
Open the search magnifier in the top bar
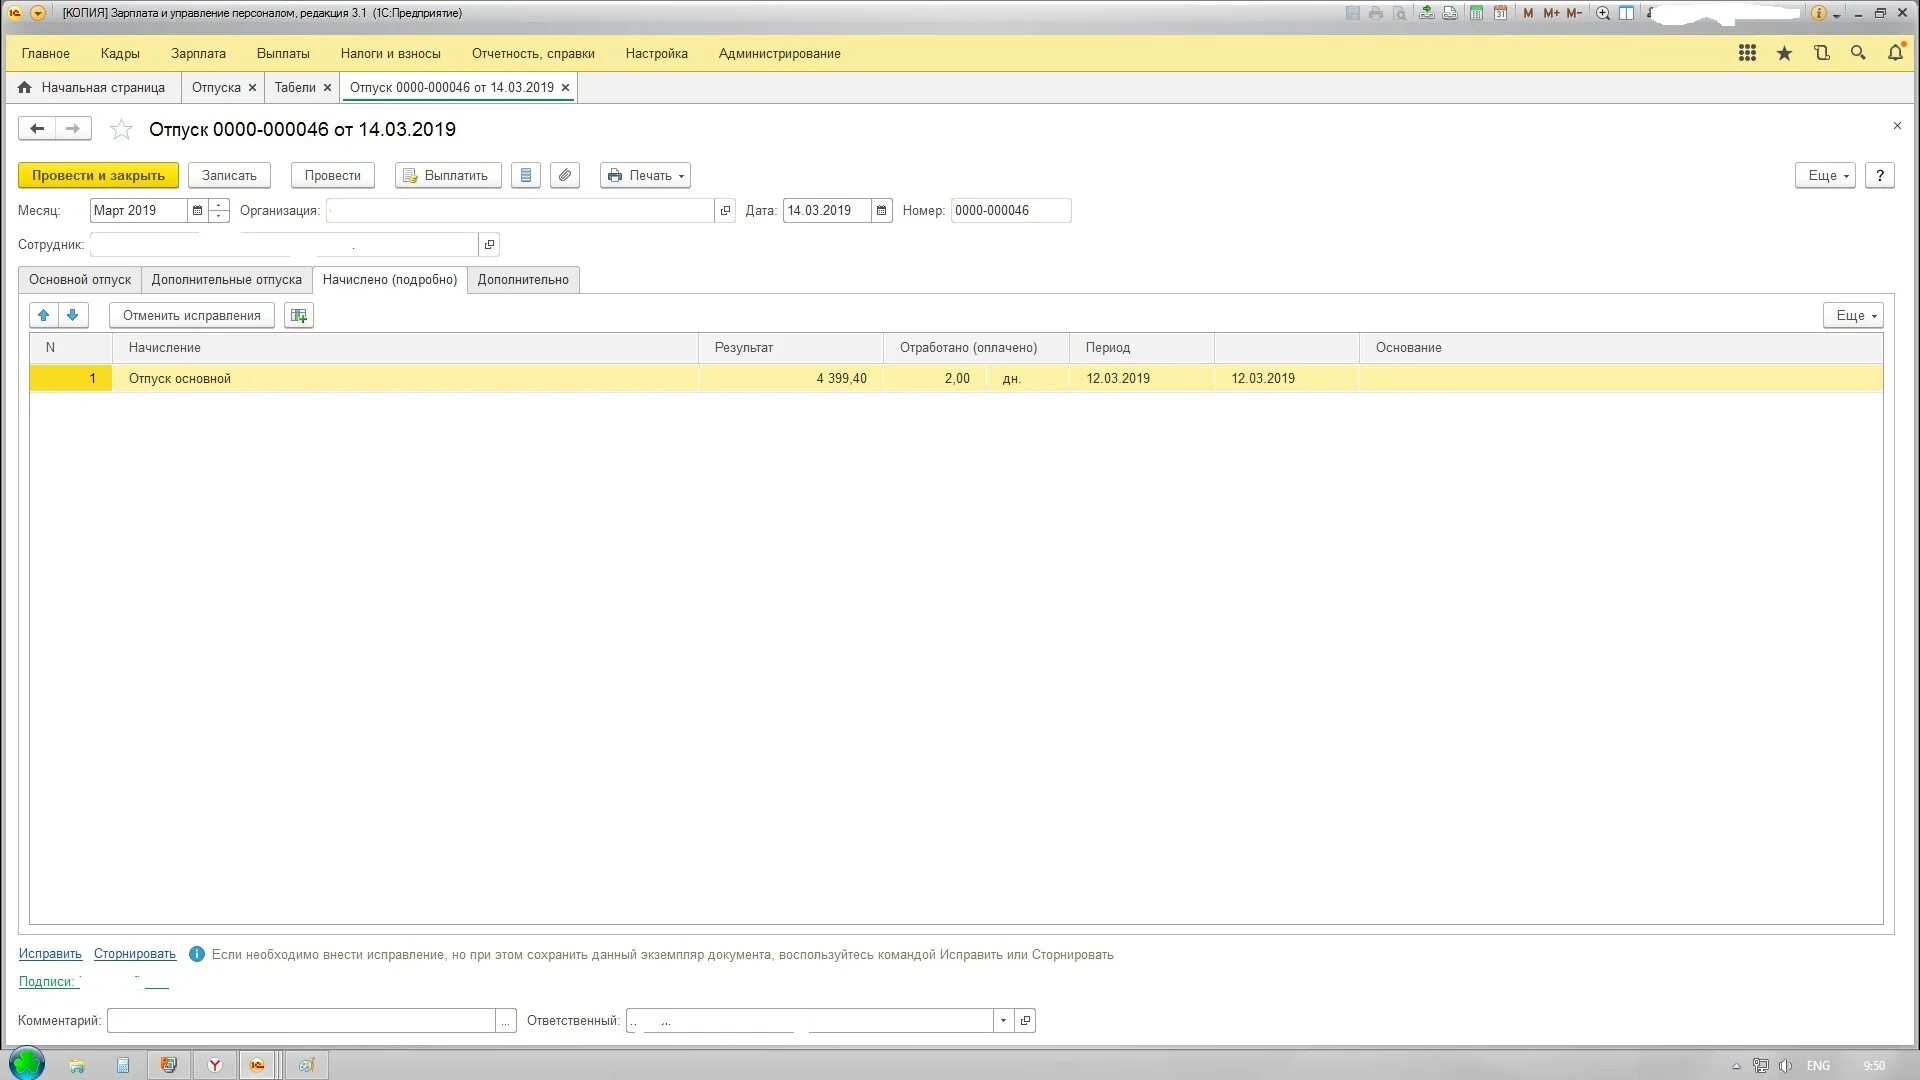[1858, 53]
